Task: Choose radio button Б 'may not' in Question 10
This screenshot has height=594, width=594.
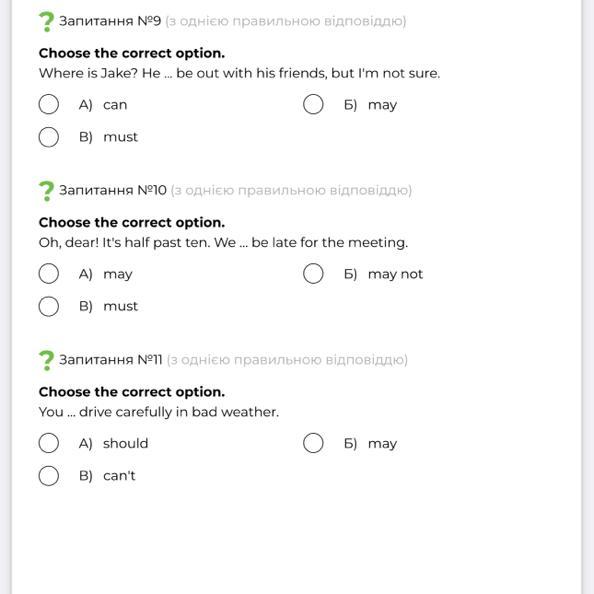Action: (313, 274)
